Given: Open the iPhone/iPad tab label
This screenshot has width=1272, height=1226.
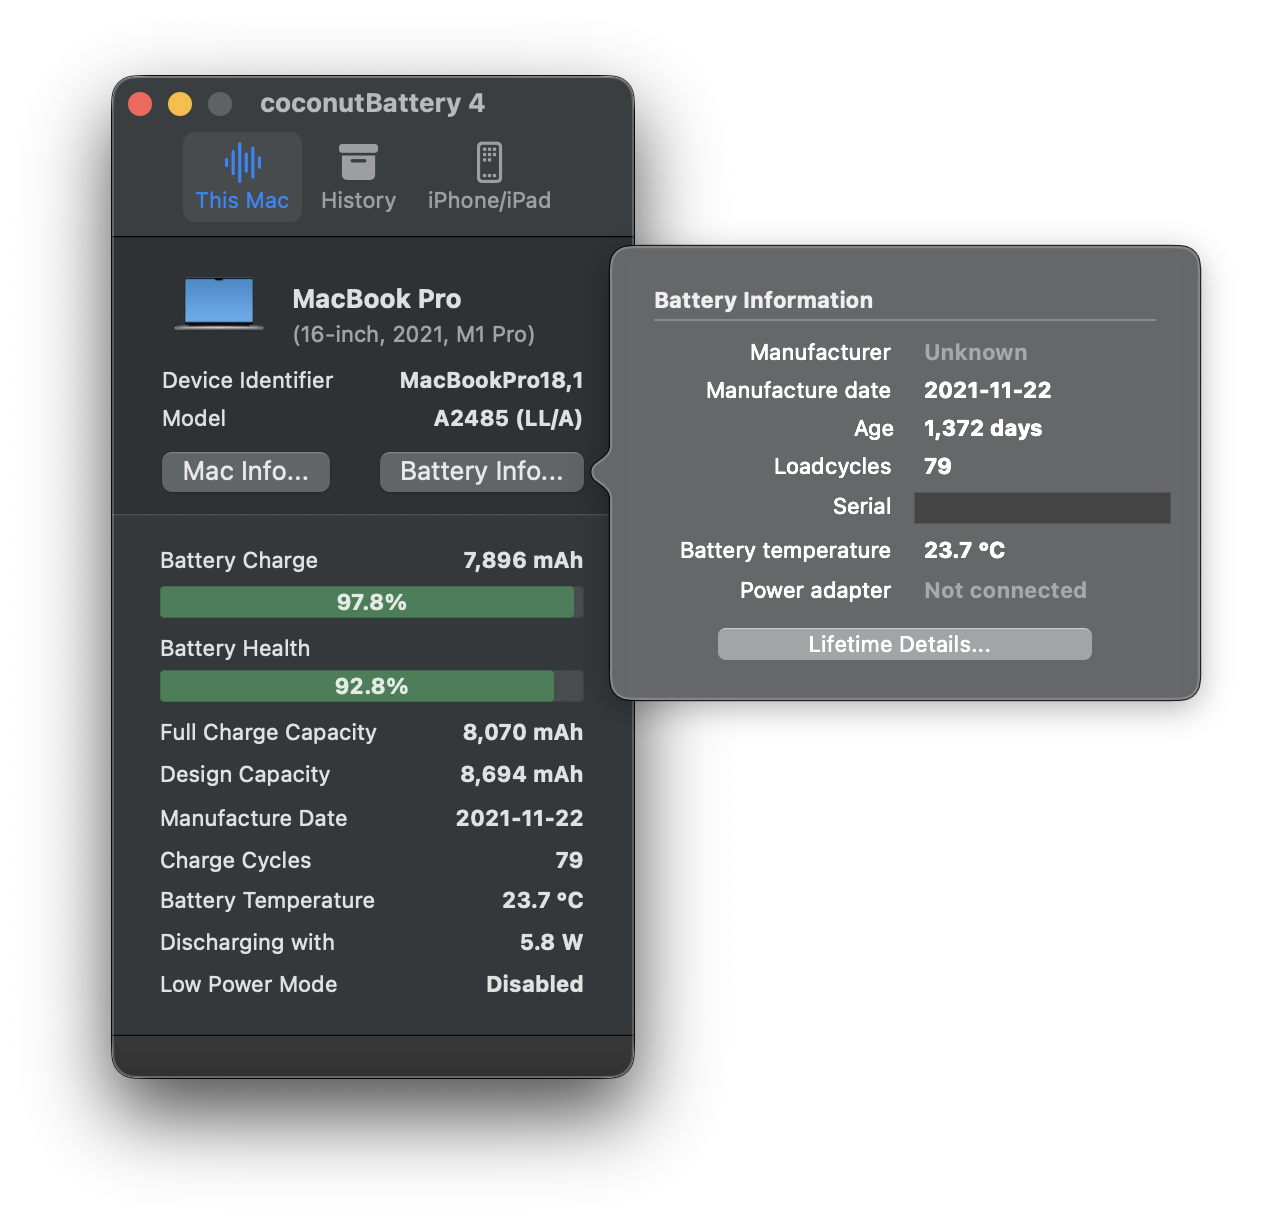Looking at the screenshot, I should (x=489, y=200).
